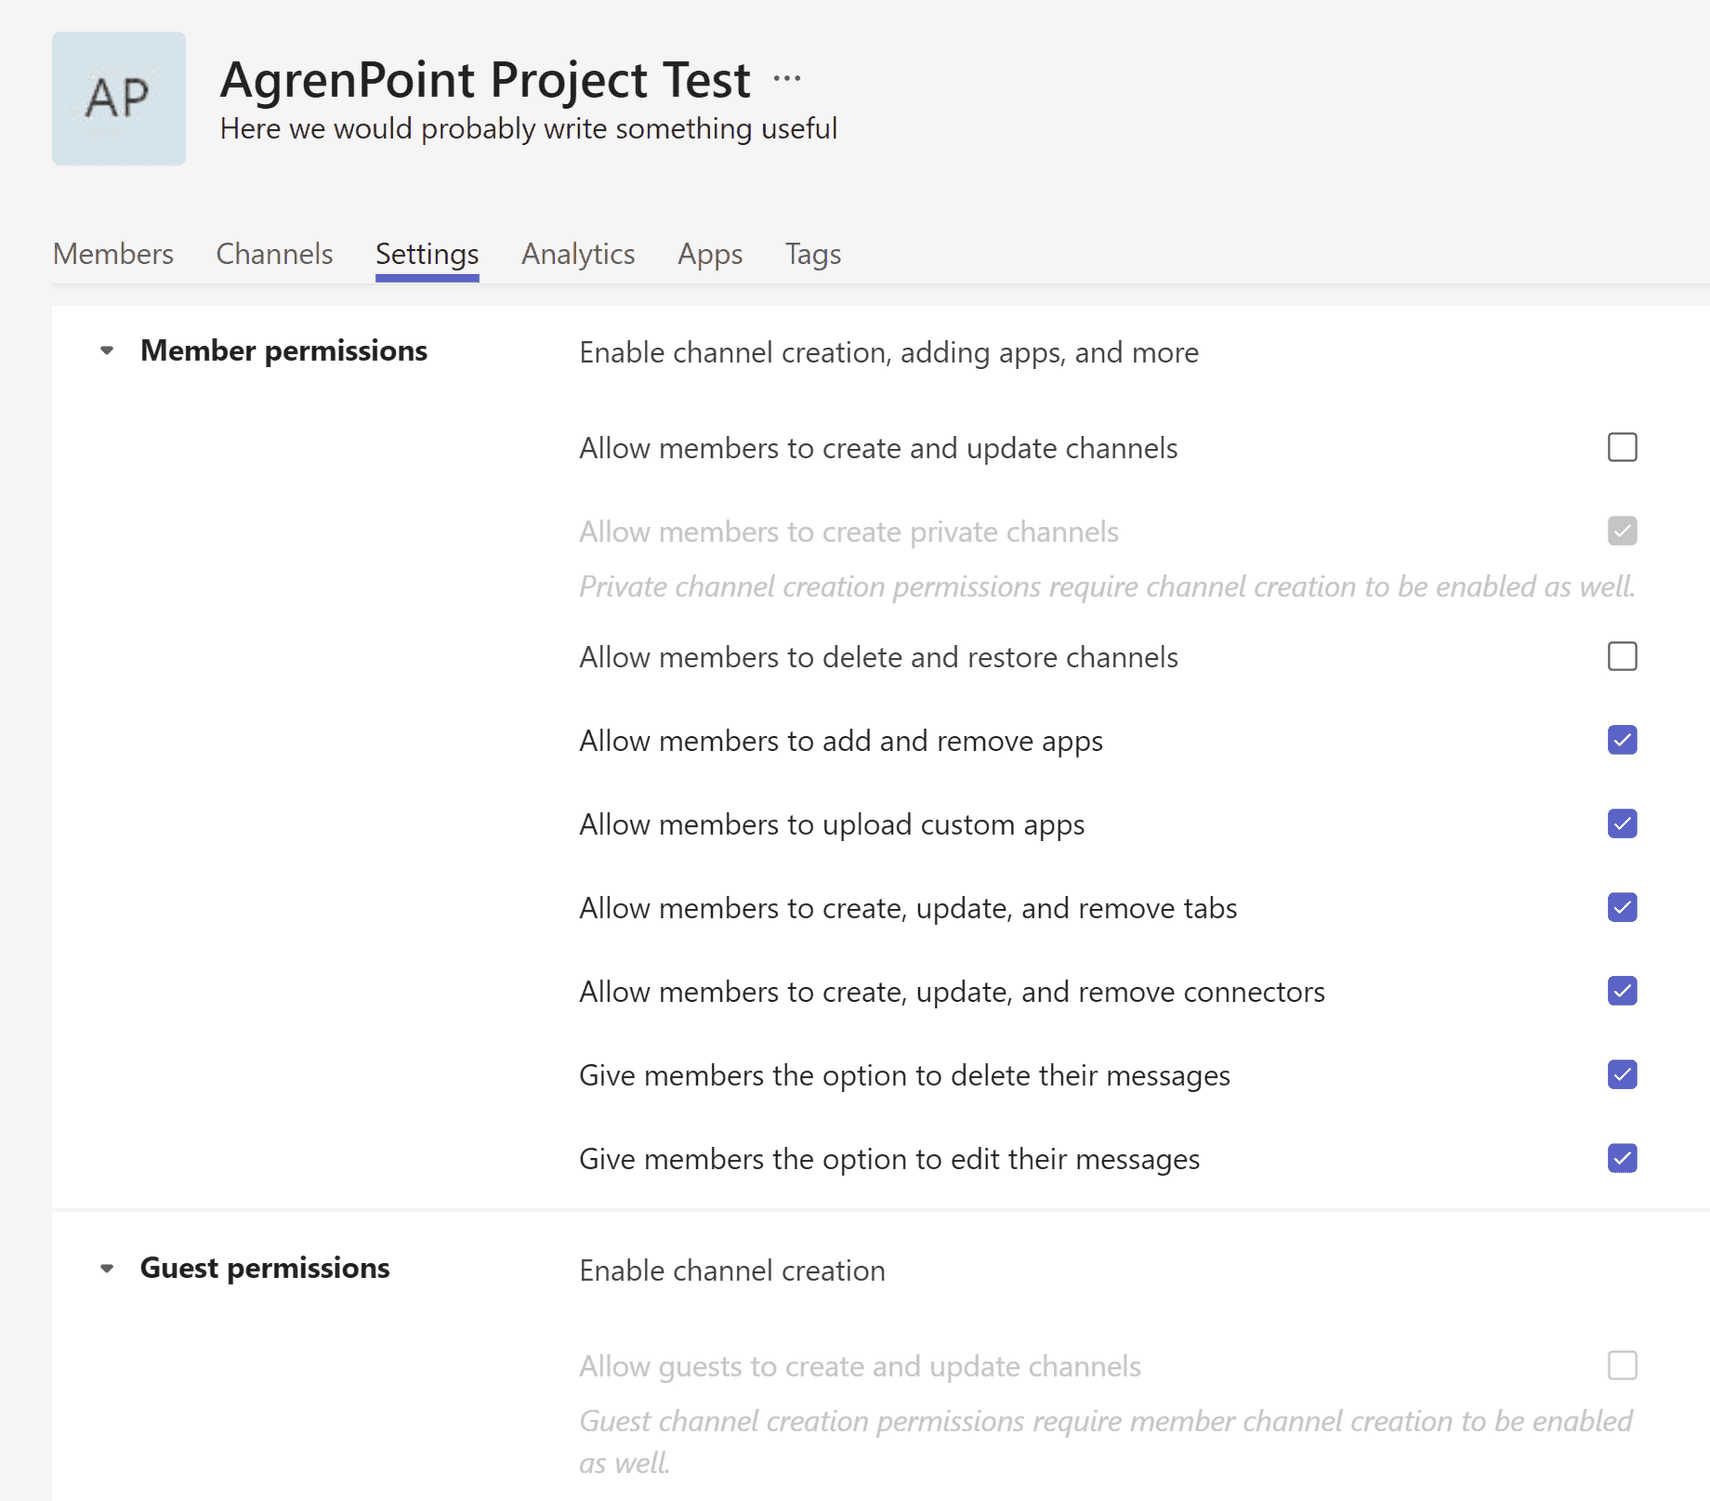This screenshot has height=1501, width=1710.
Task: Enable members to create and update channels
Action: (1622, 447)
